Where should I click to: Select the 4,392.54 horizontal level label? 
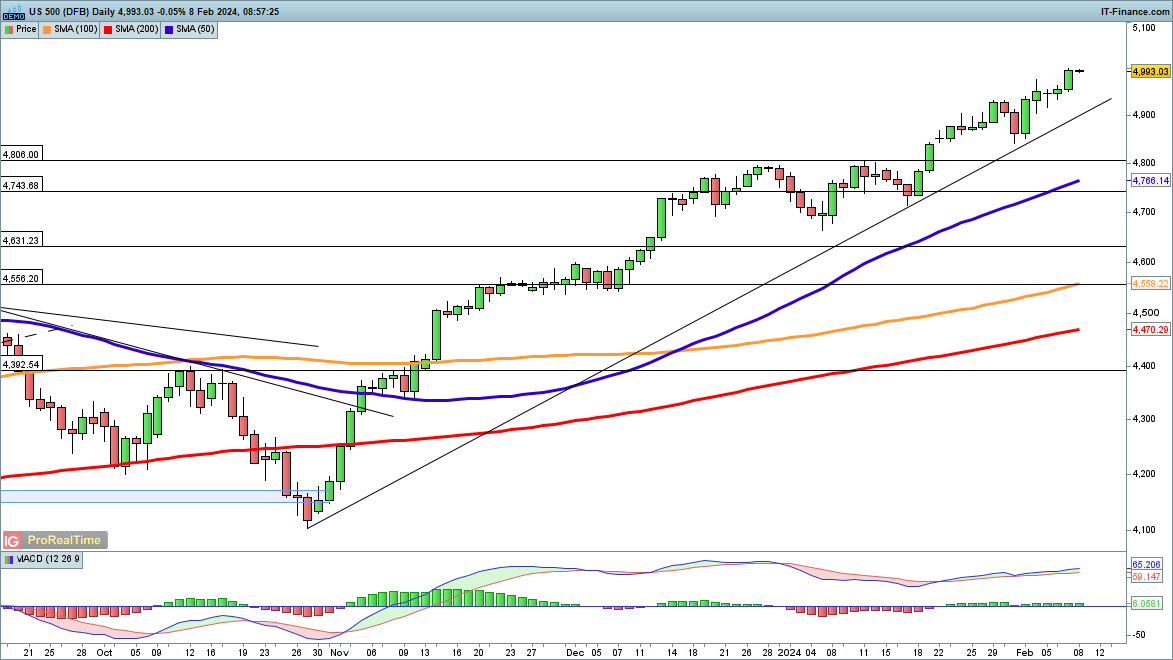21,365
